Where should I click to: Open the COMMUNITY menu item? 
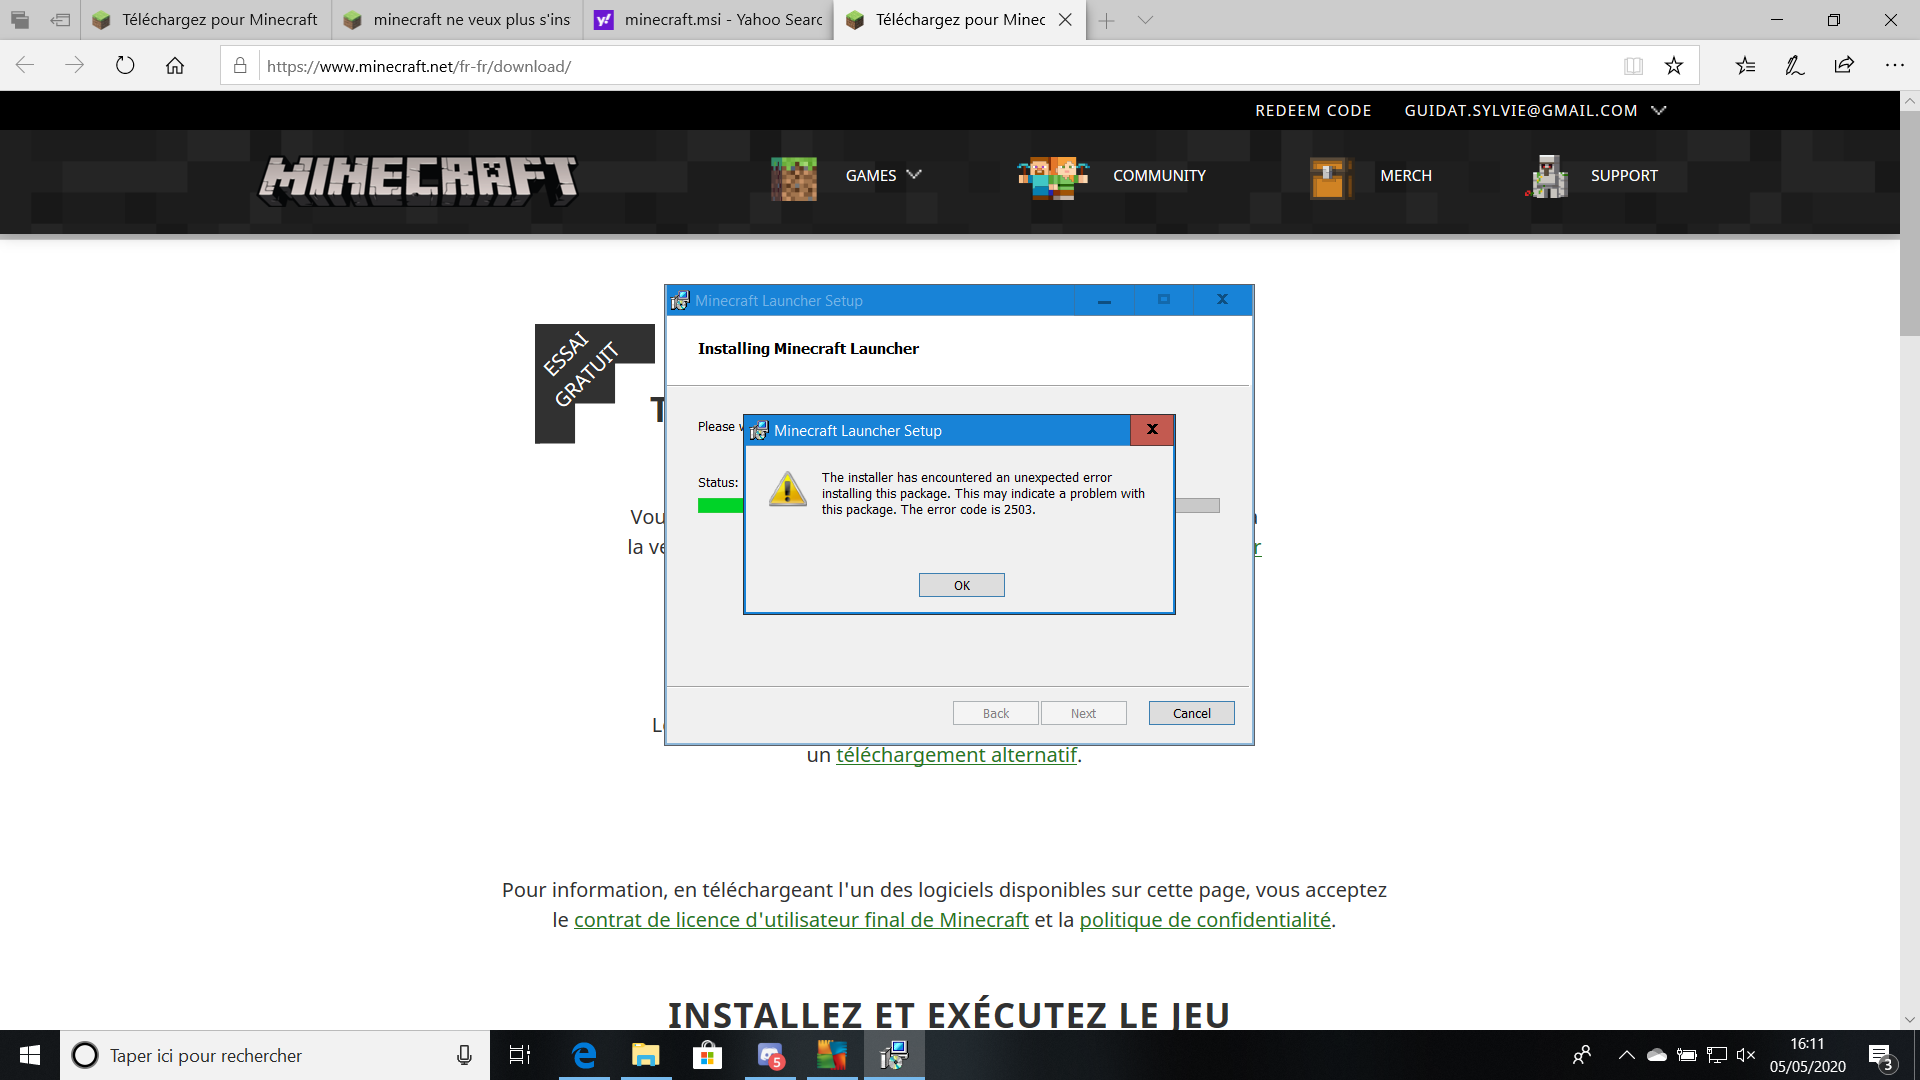pyautogui.click(x=1159, y=175)
